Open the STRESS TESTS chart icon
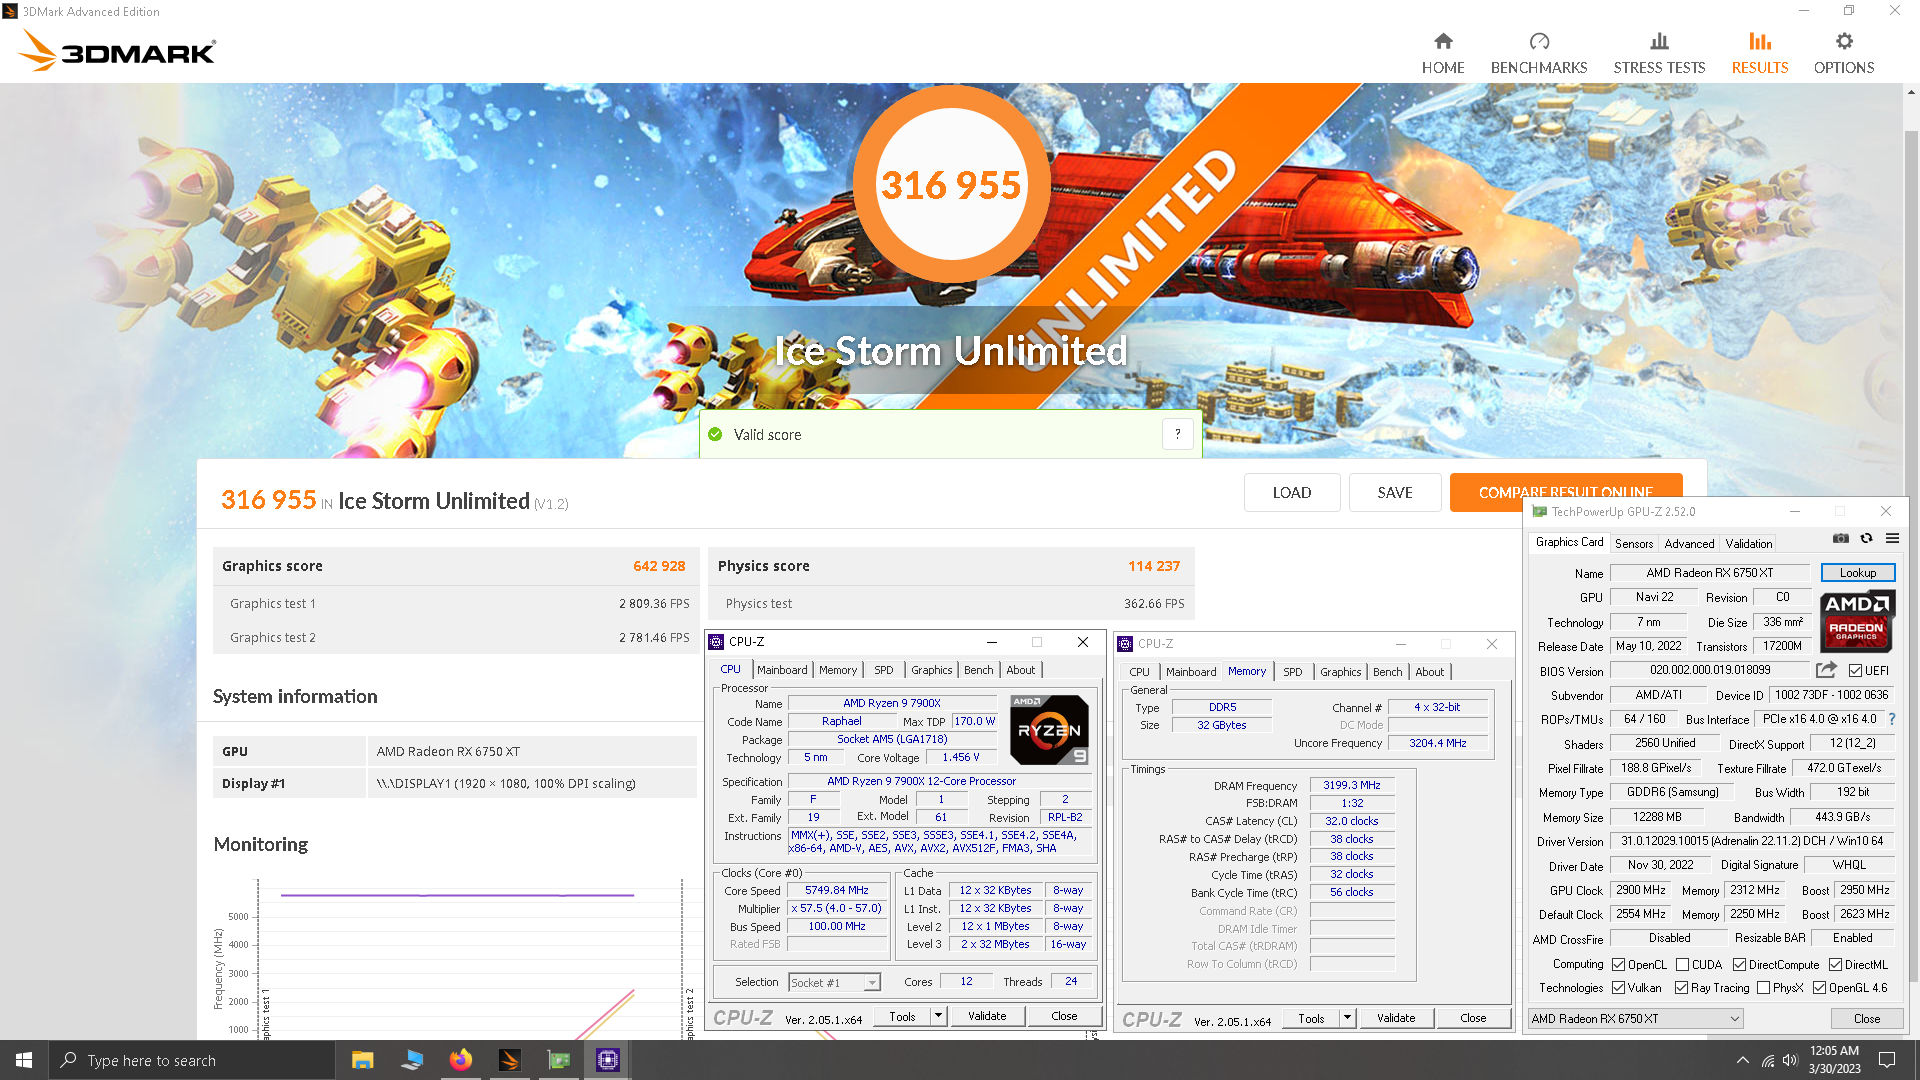The width and height of the screenshot is (1920, 1080). pos(1659,41)
